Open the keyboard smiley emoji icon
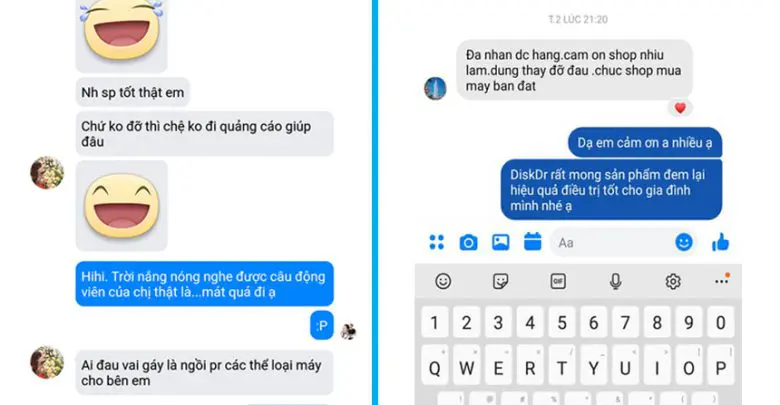The height and width of the screenshot is (405, 780). [x=443, y=282]
